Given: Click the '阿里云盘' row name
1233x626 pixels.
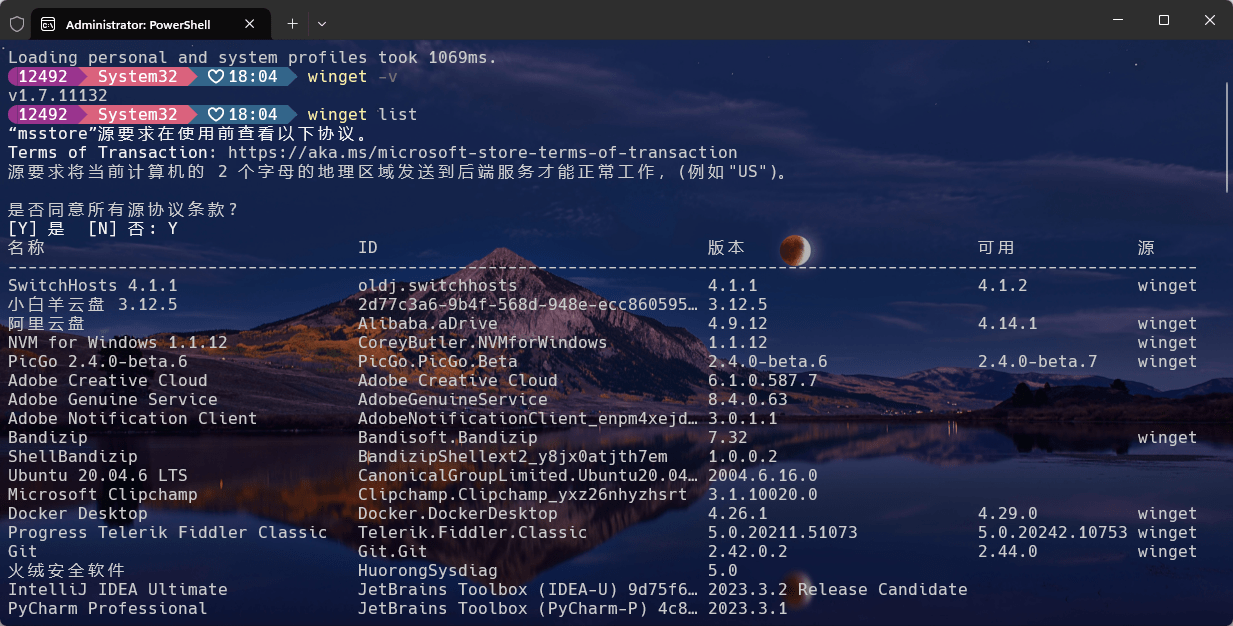Looking at the screenshot, I should [46, 324].
